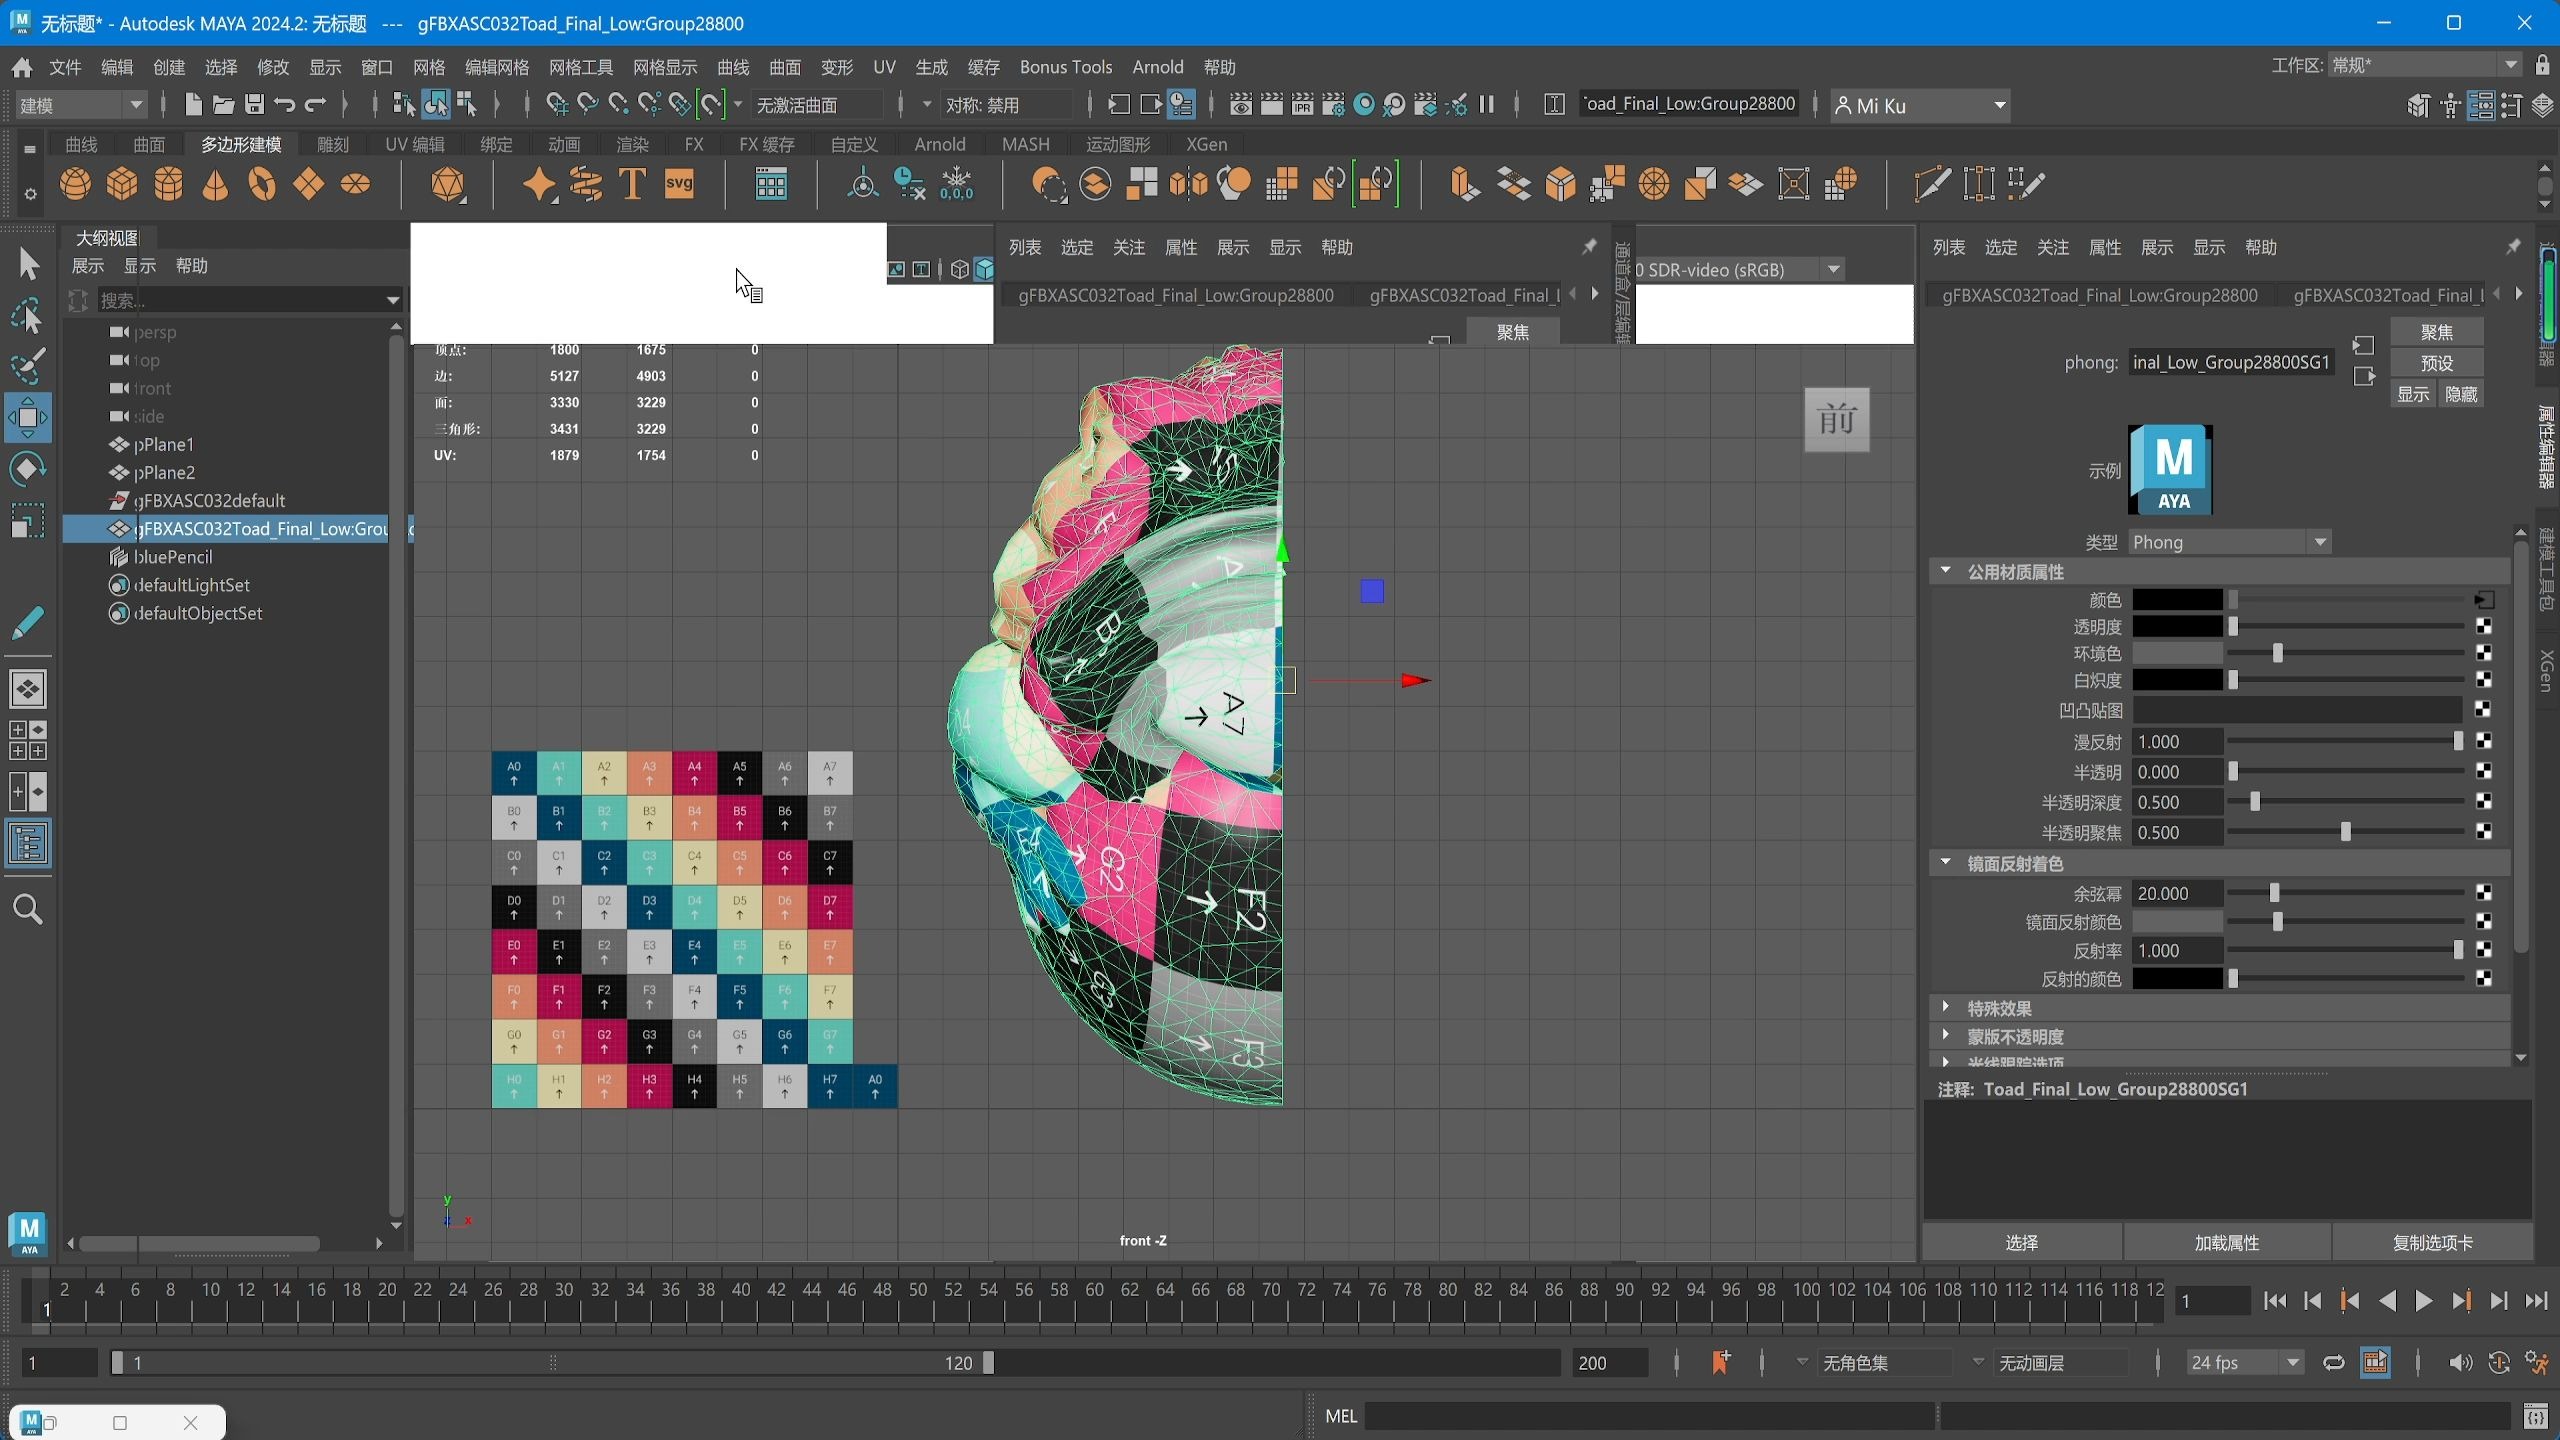This screenshot has height=1440, width=2560.
Task: Click the 加载属性 button
Action: coord(2226,1242)
